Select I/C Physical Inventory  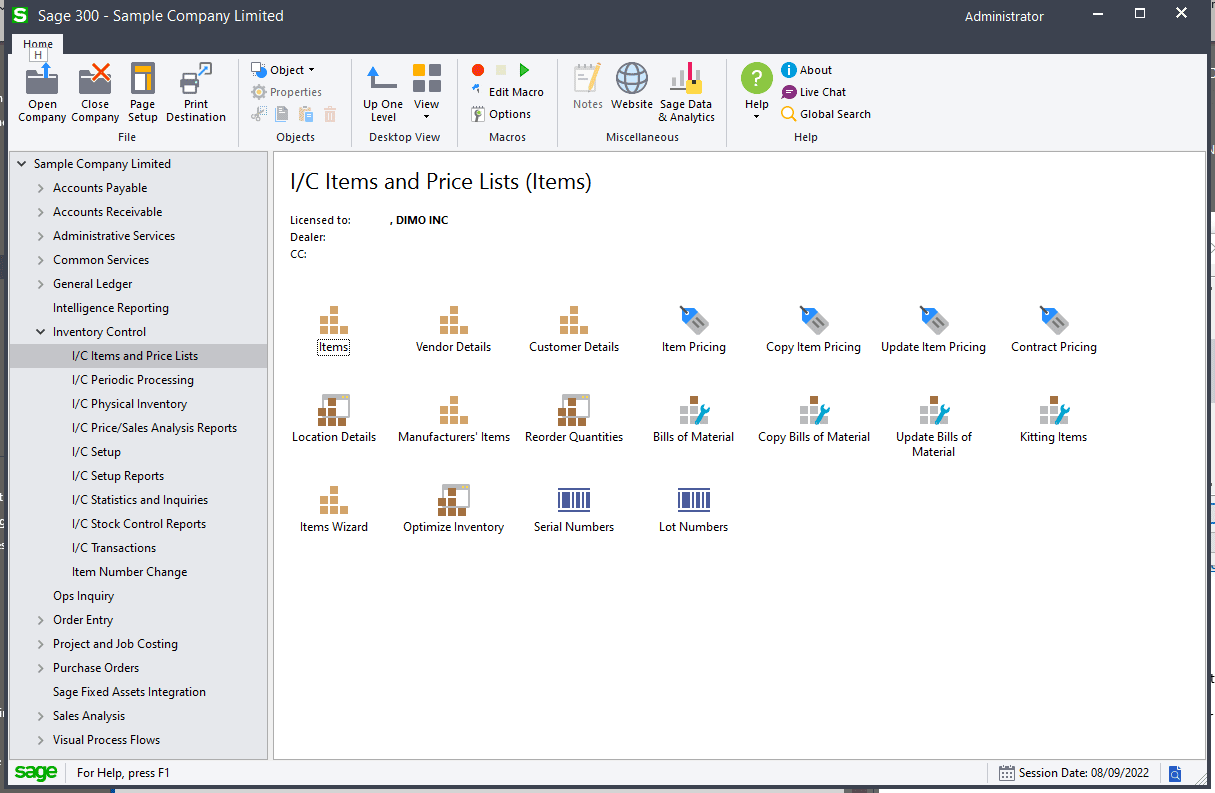tap(129, 404)
